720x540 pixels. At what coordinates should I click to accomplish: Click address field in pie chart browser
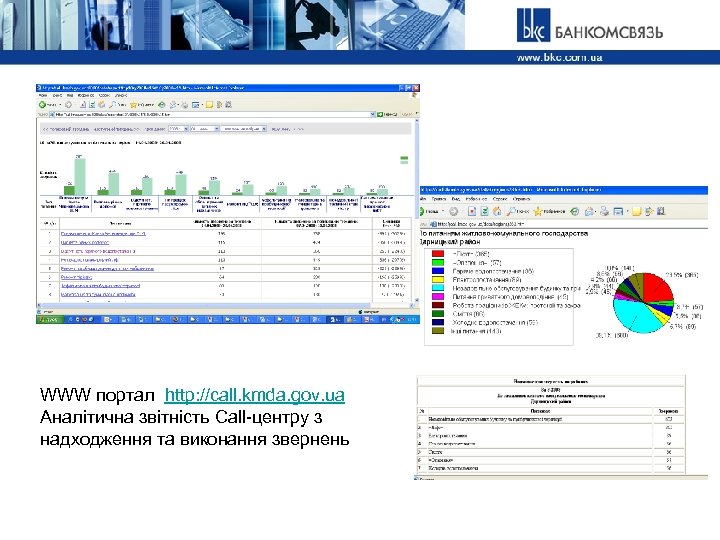coord(569,225)
